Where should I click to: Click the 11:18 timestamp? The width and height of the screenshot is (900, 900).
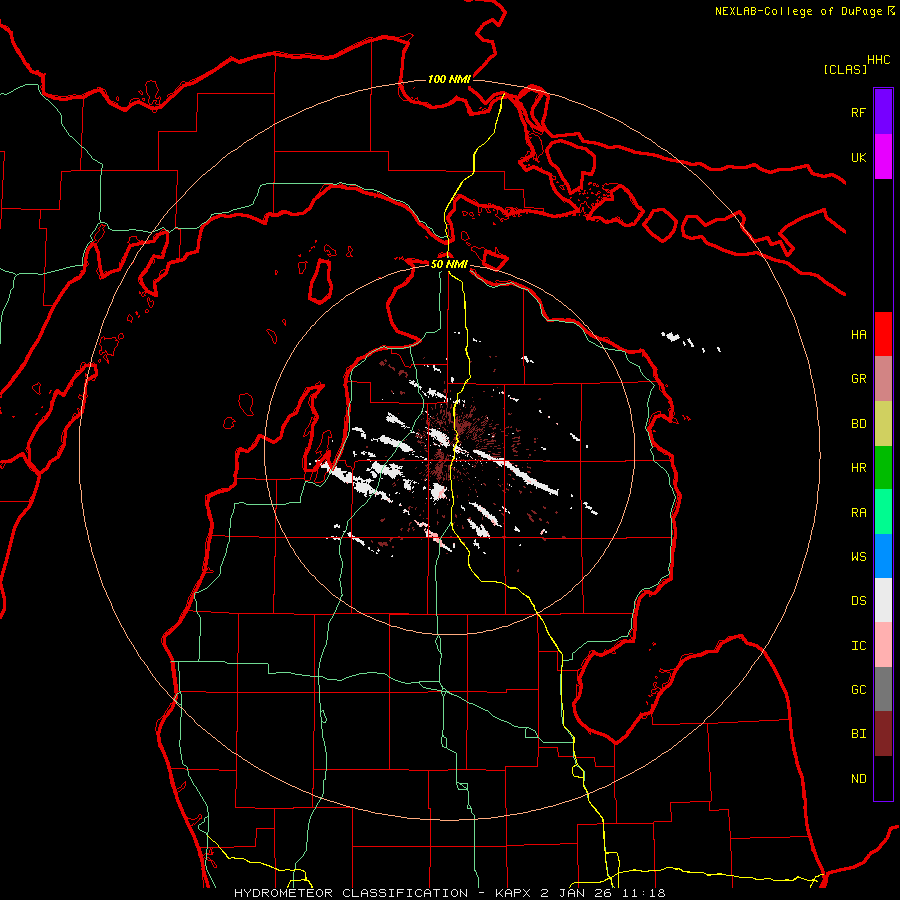645,893
